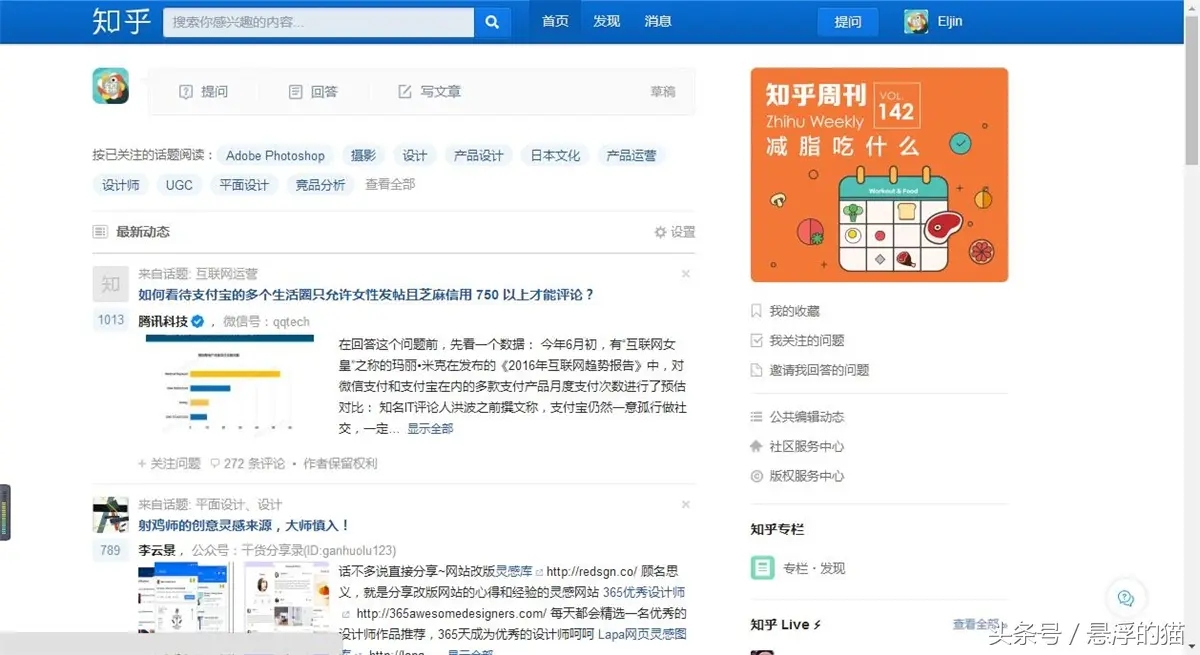Open the redsgn.co link
The height and width of the screenshot is (655, 1200).
[x=591, y=572]
